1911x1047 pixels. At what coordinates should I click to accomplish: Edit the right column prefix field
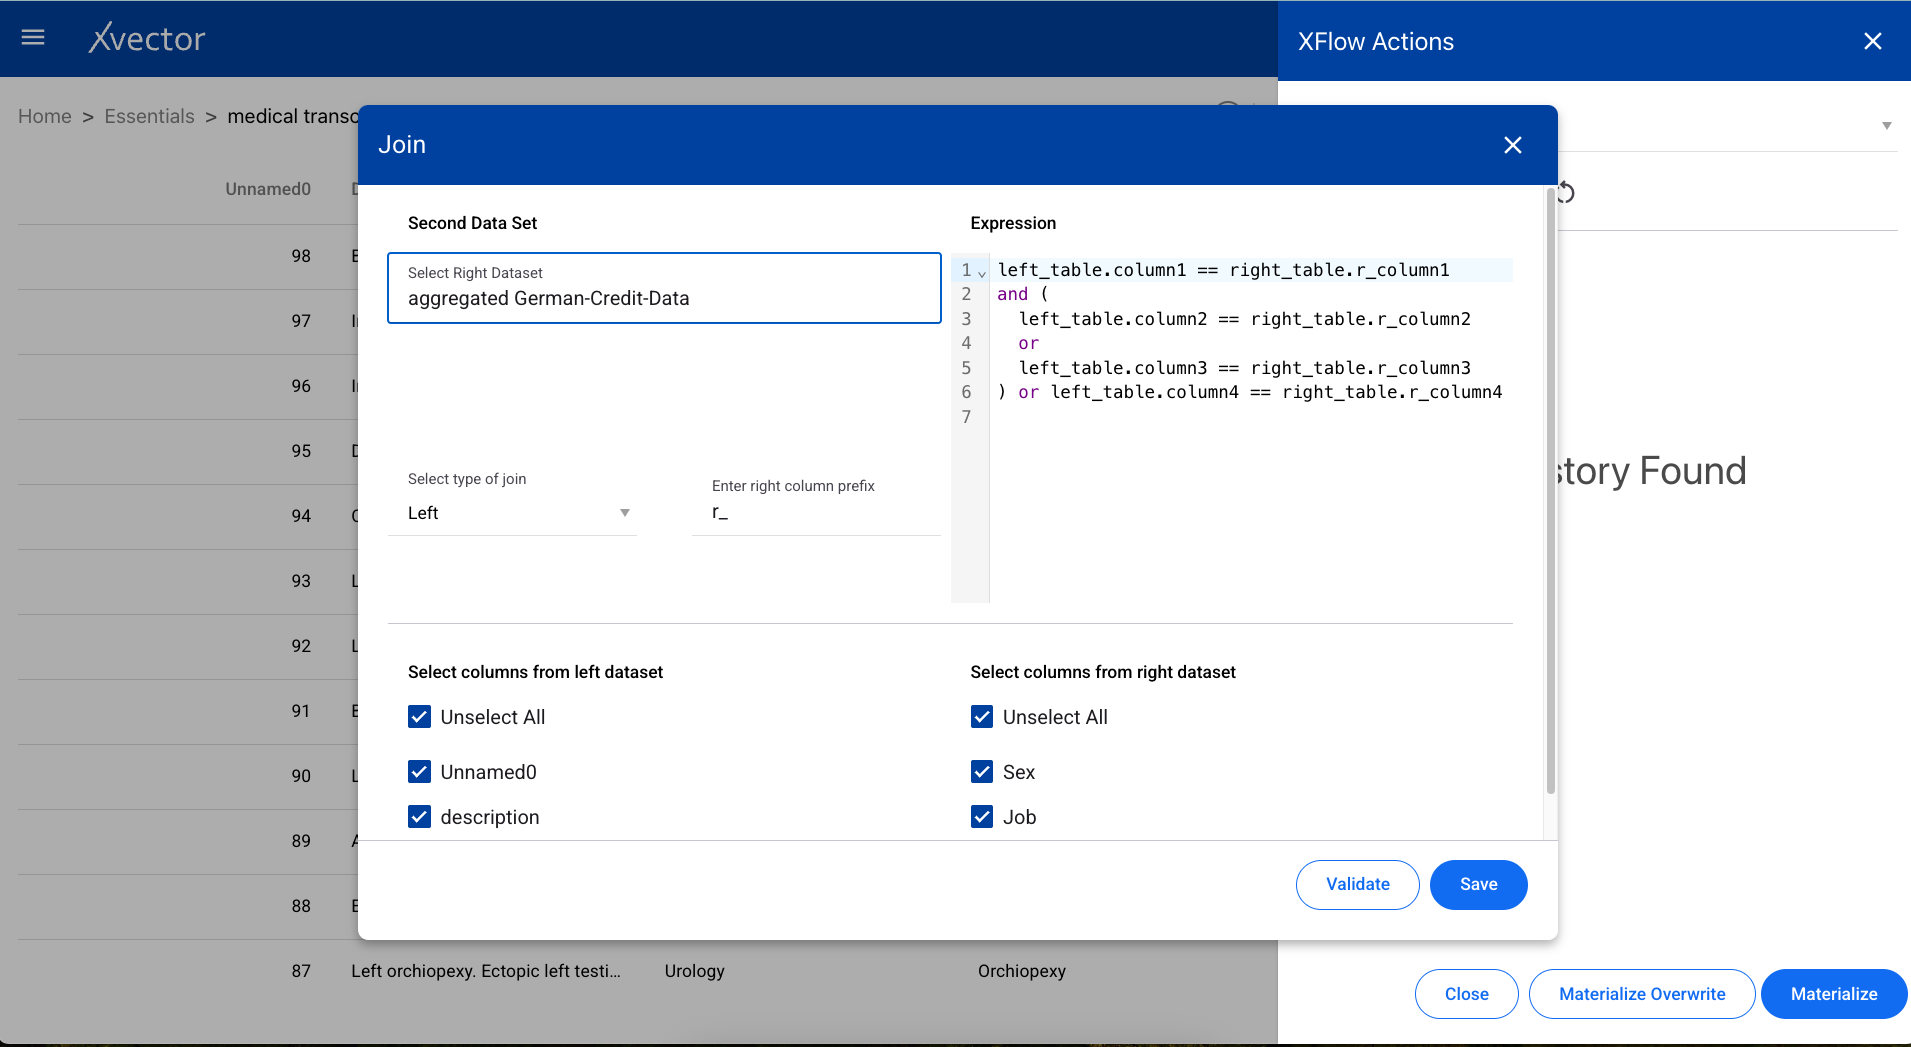click(x=816, y=513)
